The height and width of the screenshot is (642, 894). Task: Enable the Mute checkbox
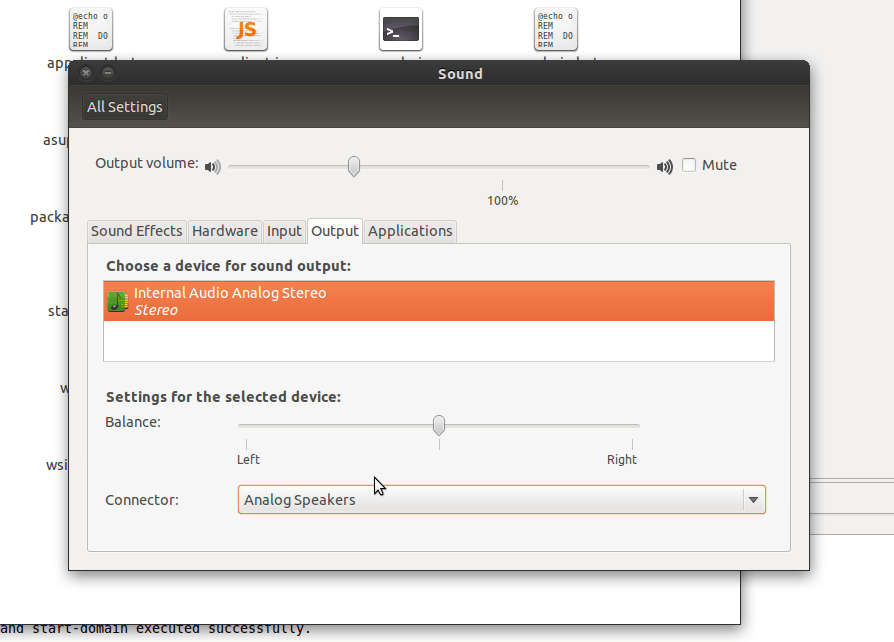pos(689,165)
